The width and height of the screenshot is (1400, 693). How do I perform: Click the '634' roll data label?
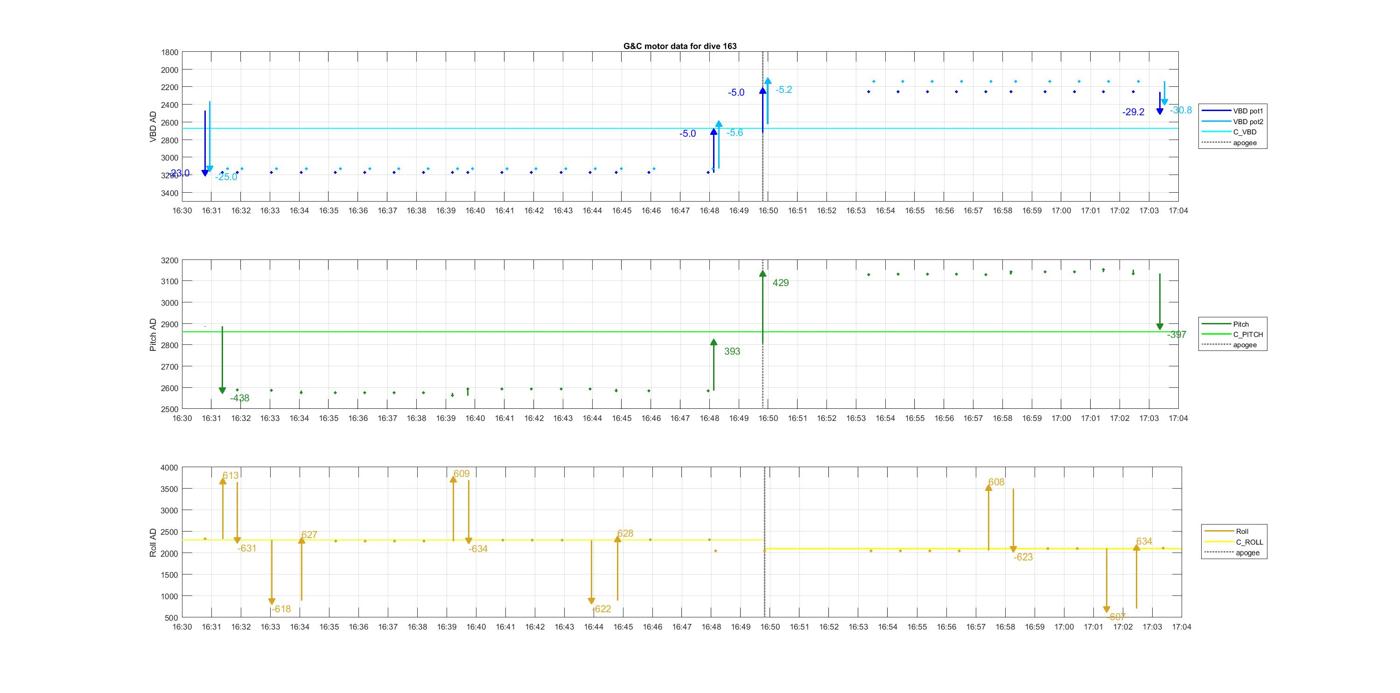(1144, 542)
